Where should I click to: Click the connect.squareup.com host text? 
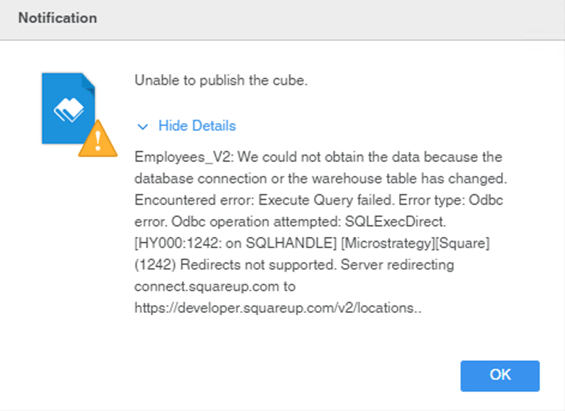point(206,286)
